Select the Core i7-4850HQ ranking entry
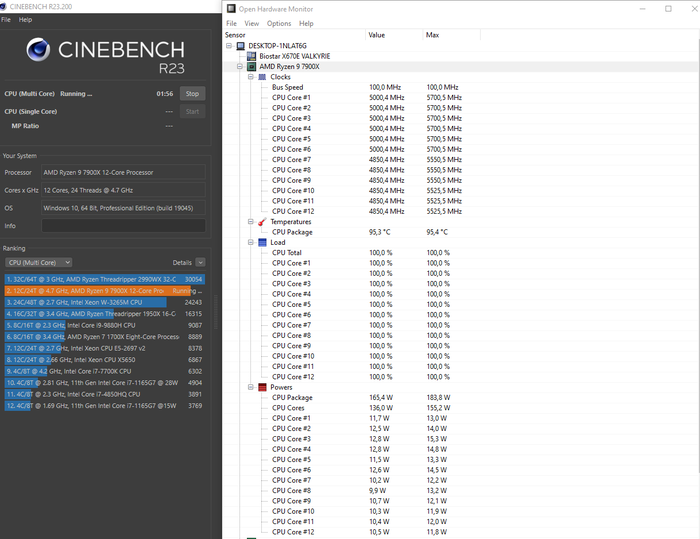The width and height of the screenshot is (700, 539). (104, 394)
